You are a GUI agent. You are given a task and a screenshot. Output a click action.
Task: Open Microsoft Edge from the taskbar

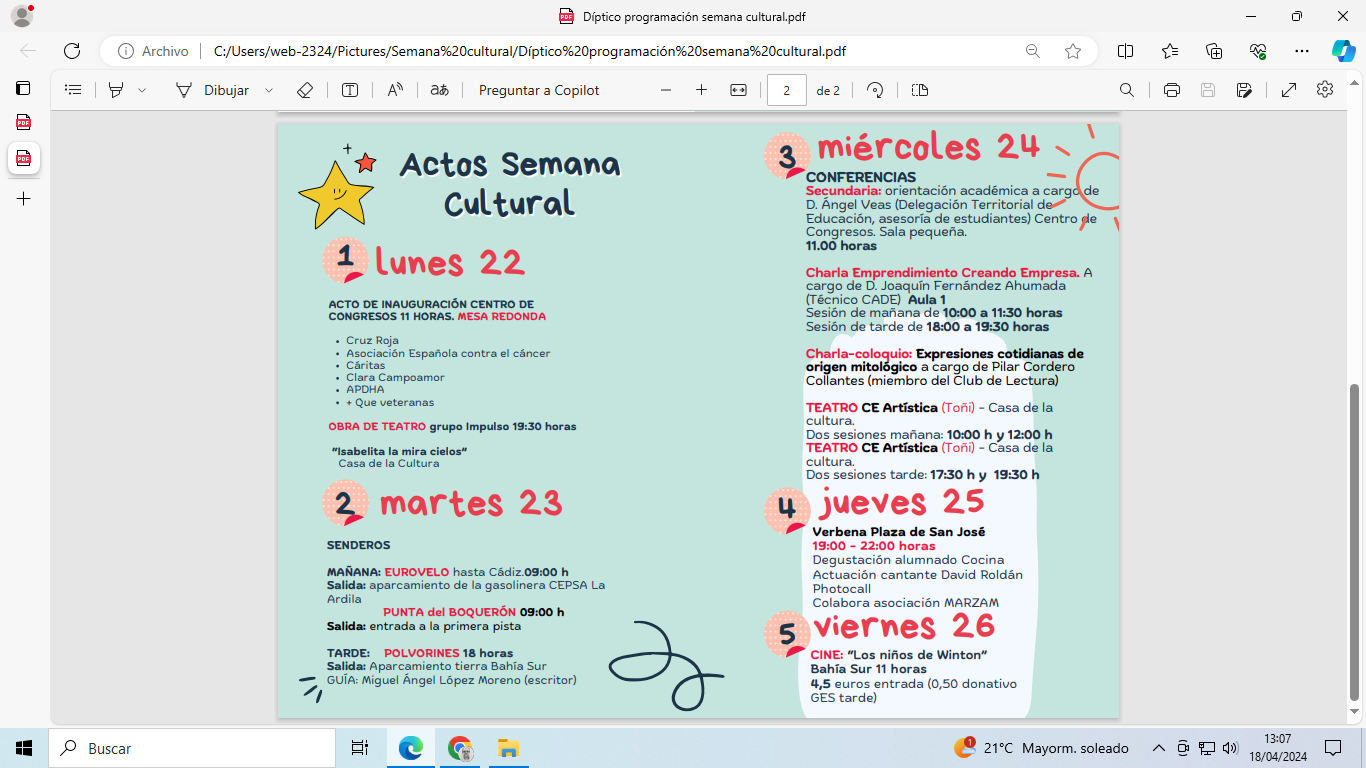click(x=411, y=748)
